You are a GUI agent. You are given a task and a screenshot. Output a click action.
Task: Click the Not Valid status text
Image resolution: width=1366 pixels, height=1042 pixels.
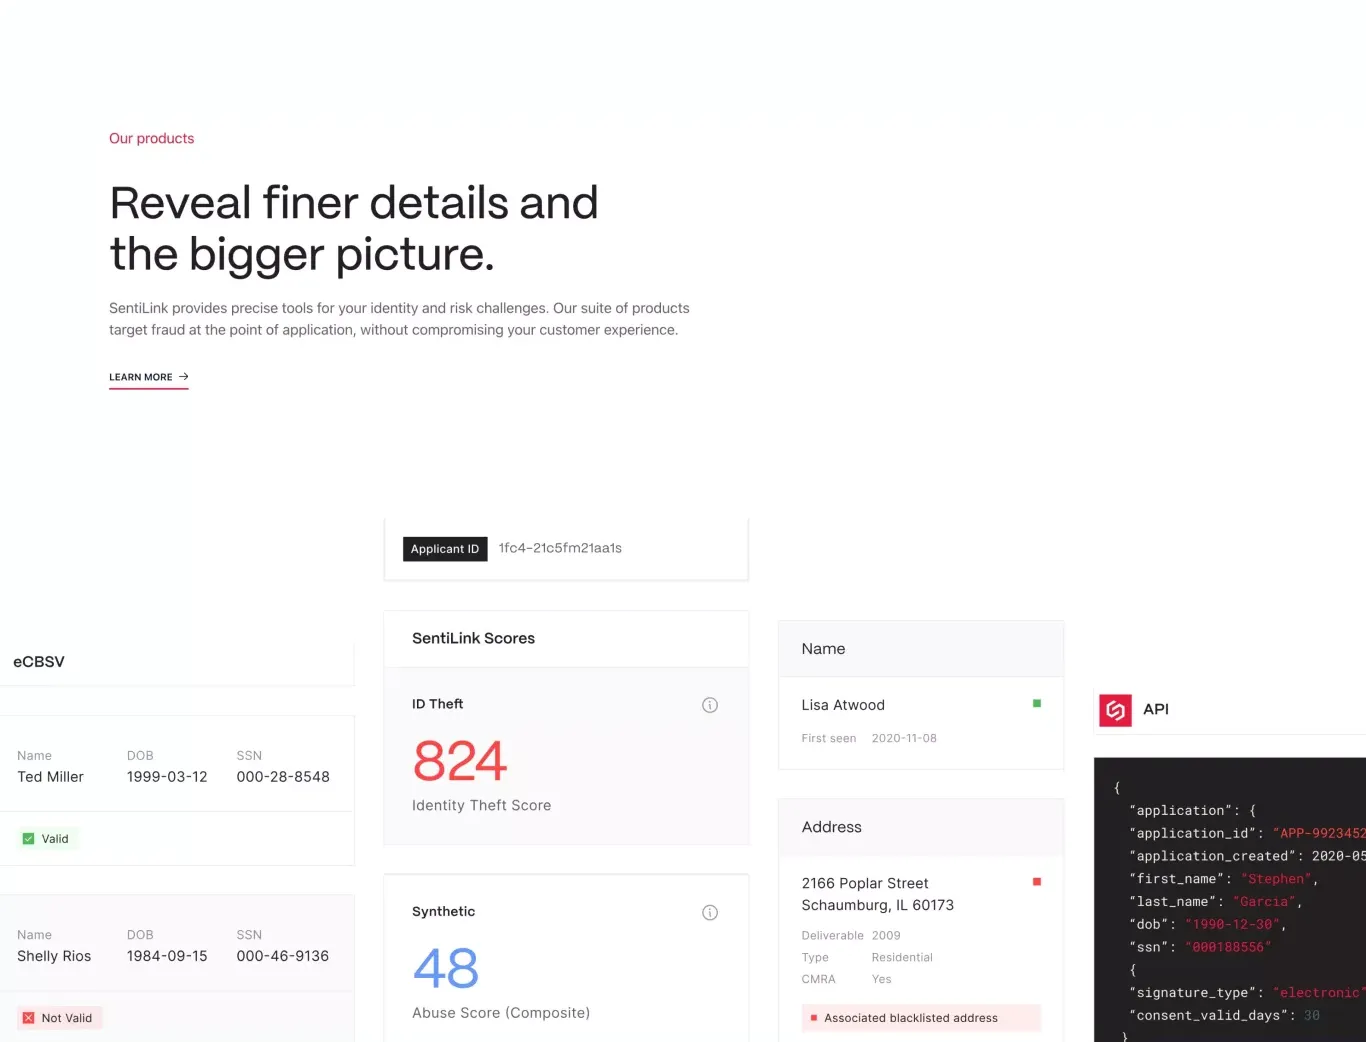(x=67, y=1018)
